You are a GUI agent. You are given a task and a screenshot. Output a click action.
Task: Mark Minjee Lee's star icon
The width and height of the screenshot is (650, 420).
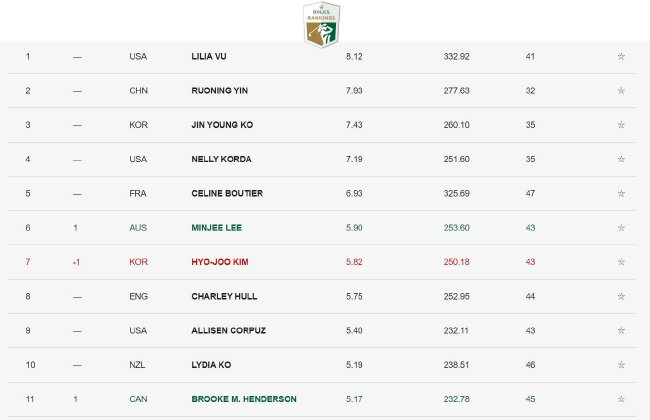(x=621, y=228)
